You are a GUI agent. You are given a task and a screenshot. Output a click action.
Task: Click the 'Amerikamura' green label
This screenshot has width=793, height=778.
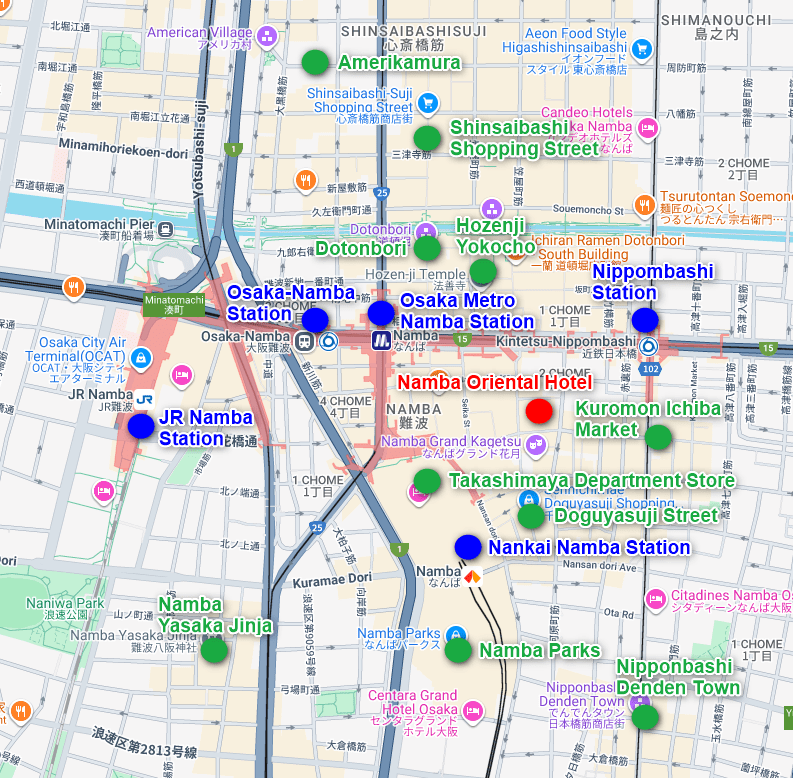(x=399, y=63)
